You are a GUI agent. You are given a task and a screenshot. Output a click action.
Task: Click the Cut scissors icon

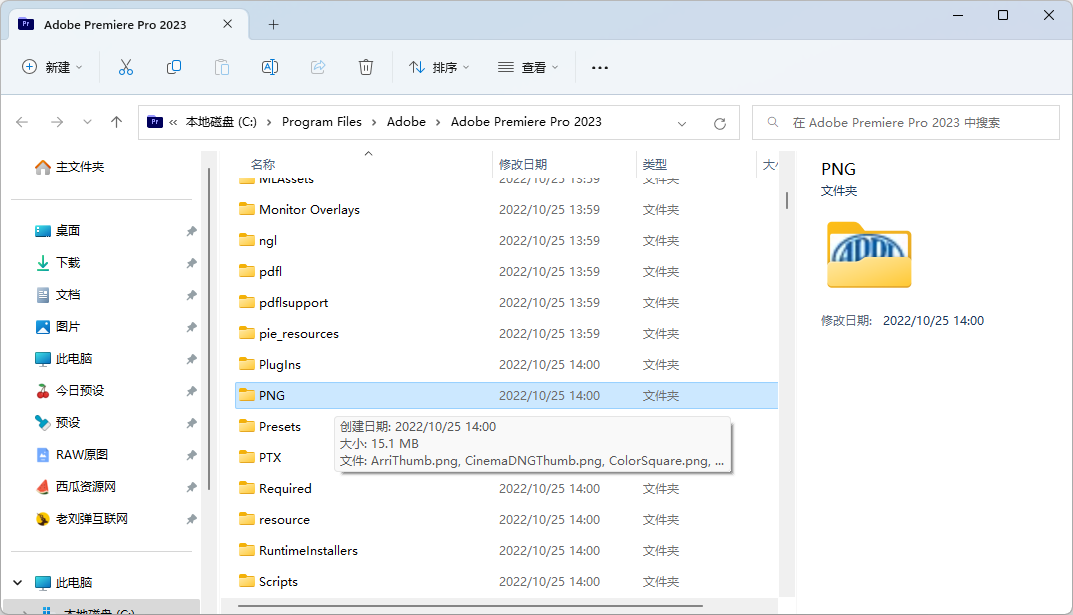[126, 67]
